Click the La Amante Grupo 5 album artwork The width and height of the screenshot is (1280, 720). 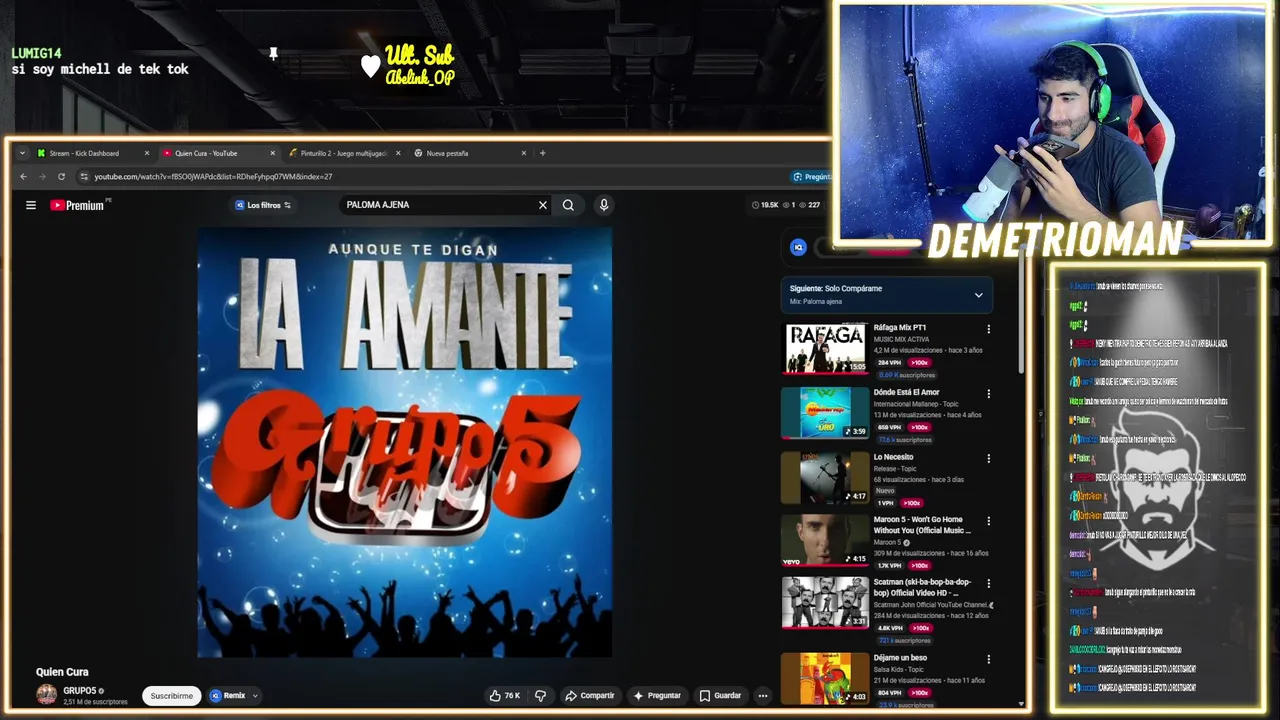404,442
